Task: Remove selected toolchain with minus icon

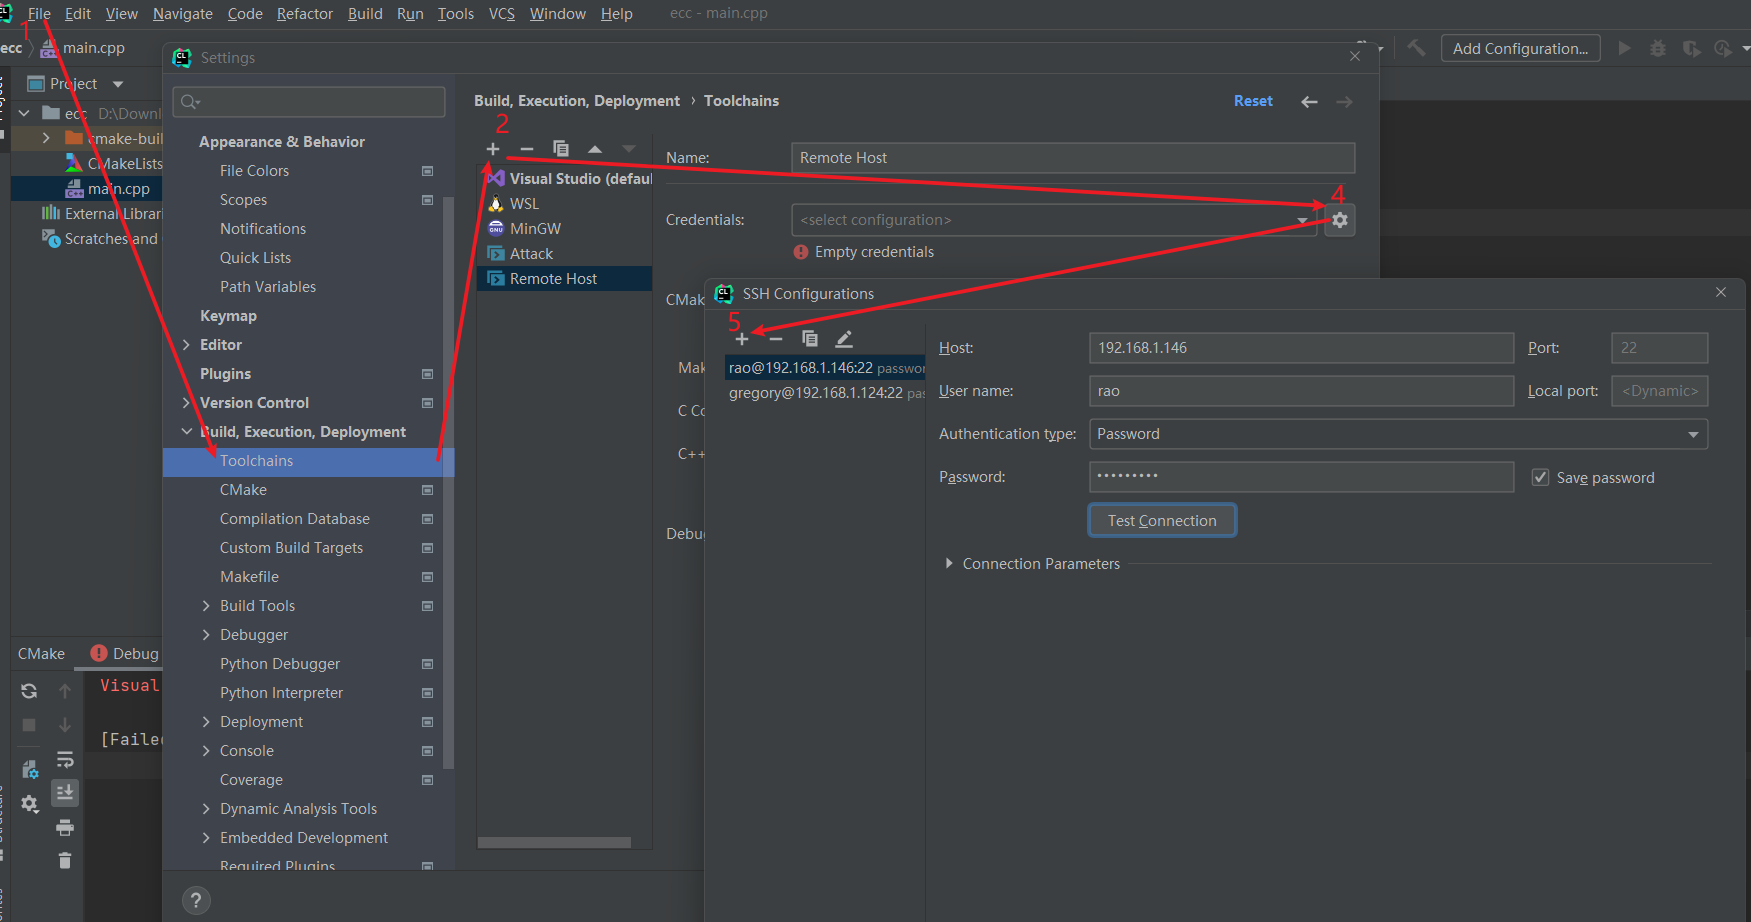Action: click(527, 149)
